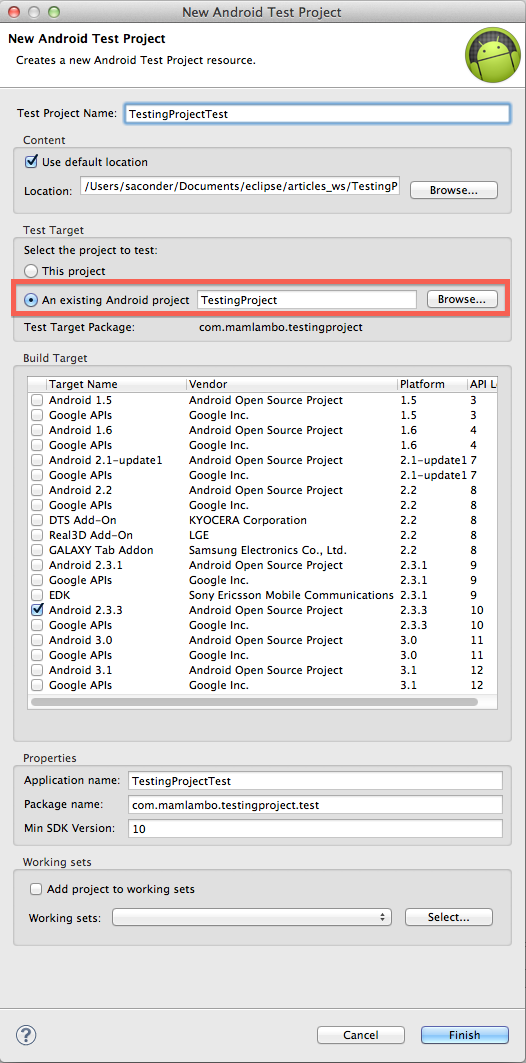526x1063 pixels.
Task: Enable Add project to working sets
Action: 35,889
